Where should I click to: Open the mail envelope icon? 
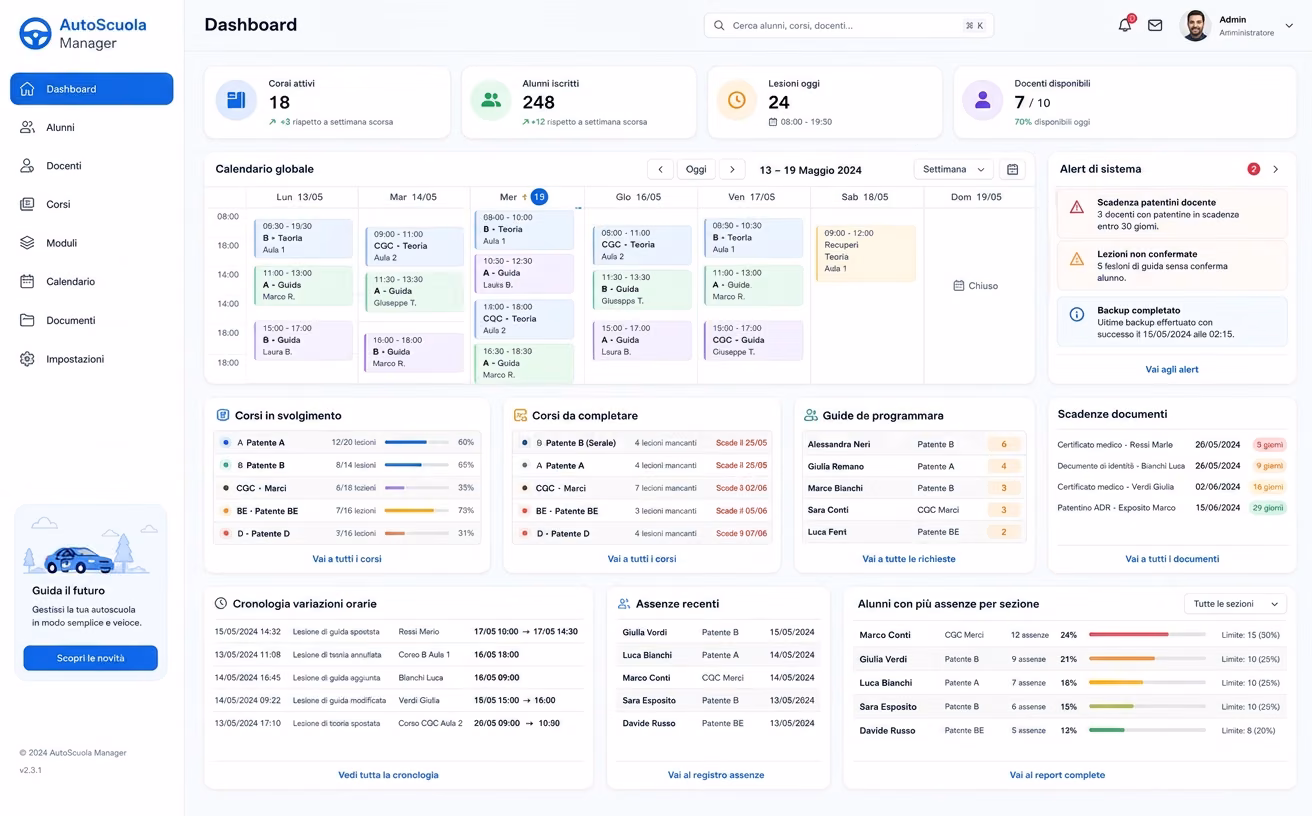(x=1155, y=25)
